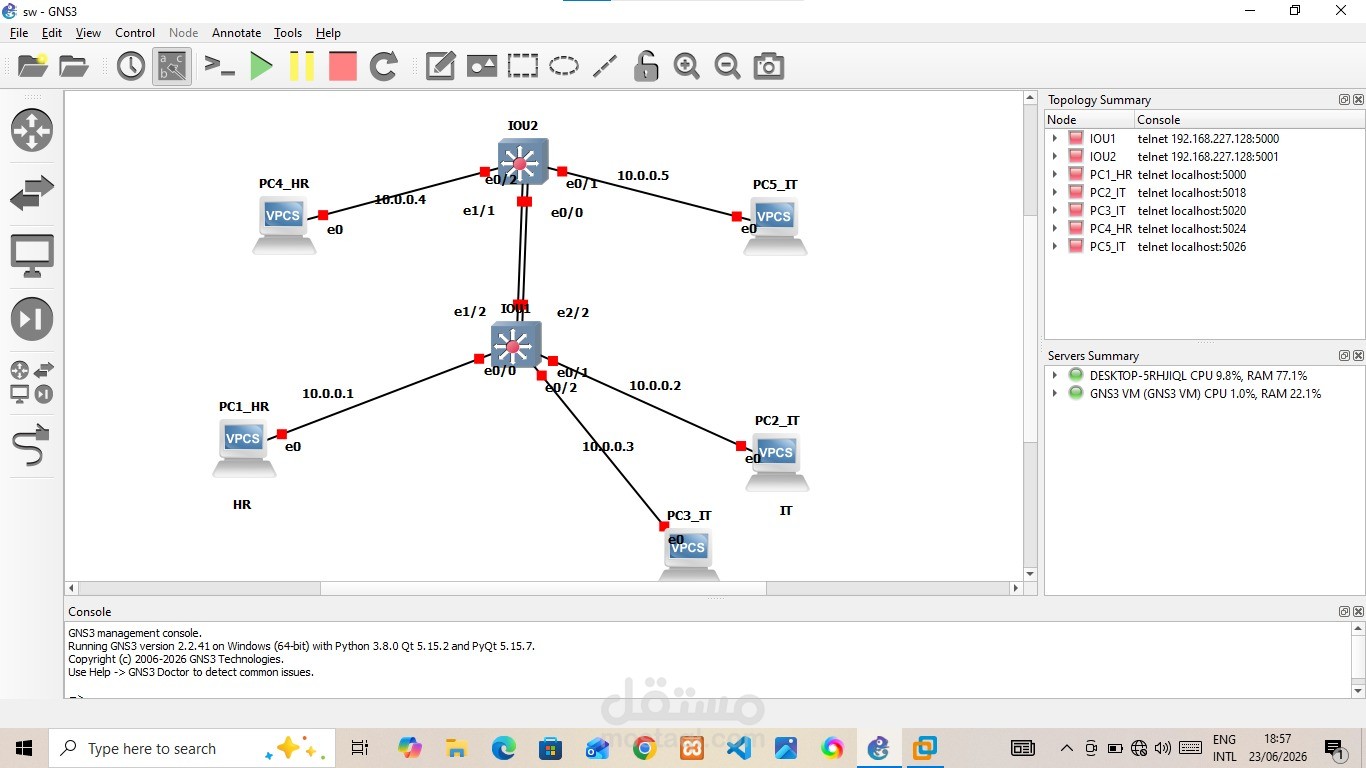The image size is (1366, 768).
Task: Zoom out of the topology canvas
Action: (x=728, y=67)
